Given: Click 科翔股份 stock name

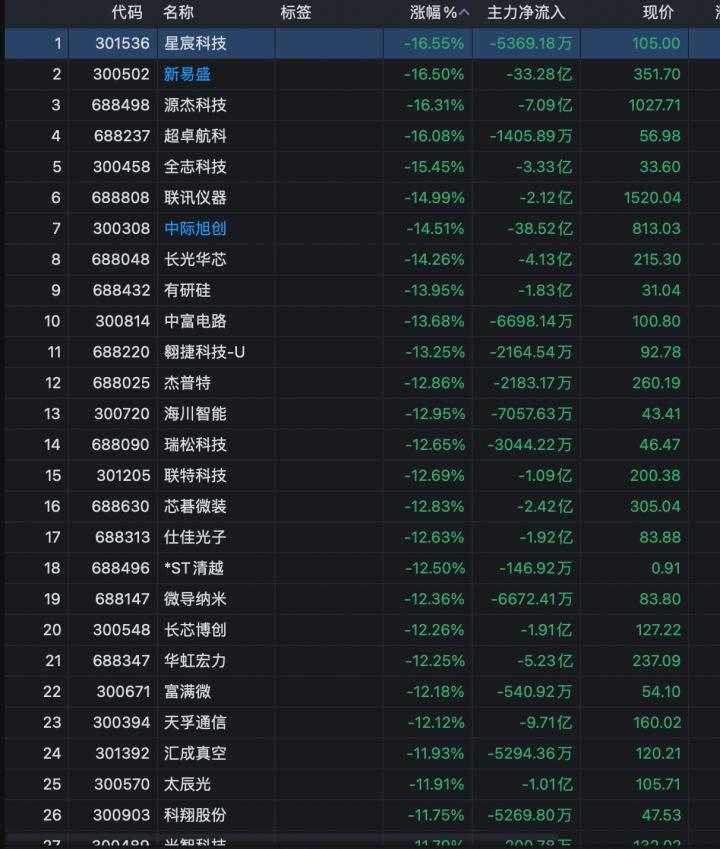Looking at the screenshot, I should pyautogui.click(x=195, y=815).
